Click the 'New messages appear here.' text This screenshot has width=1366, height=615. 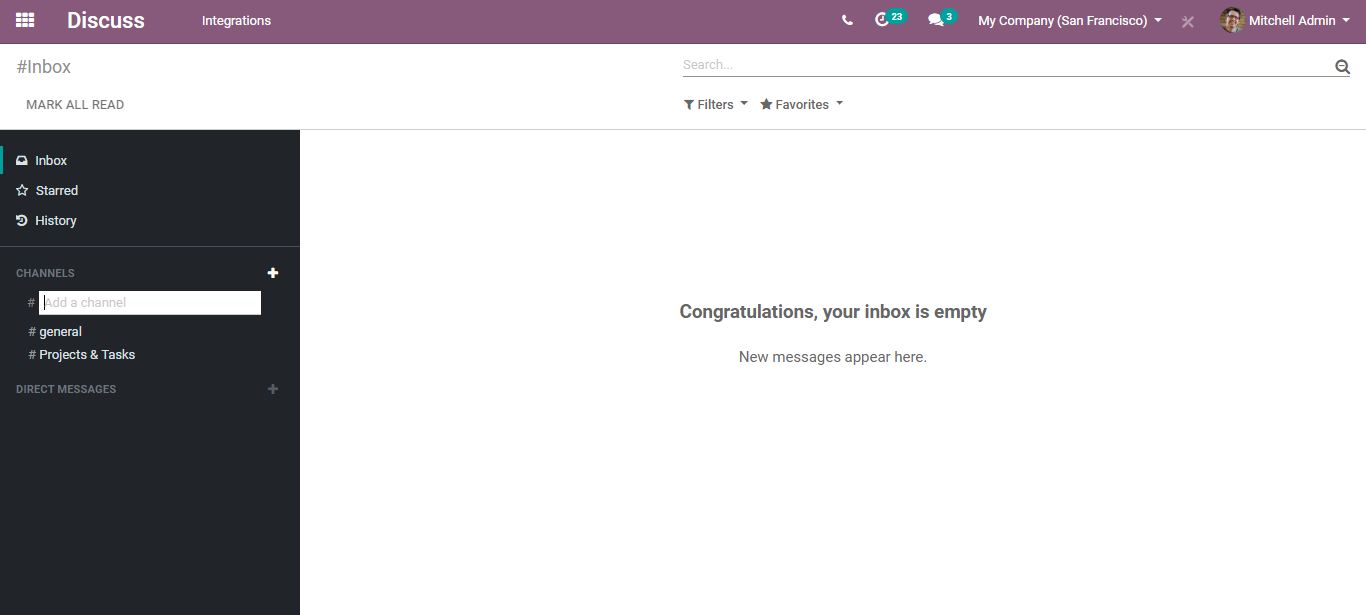(833, 357)
